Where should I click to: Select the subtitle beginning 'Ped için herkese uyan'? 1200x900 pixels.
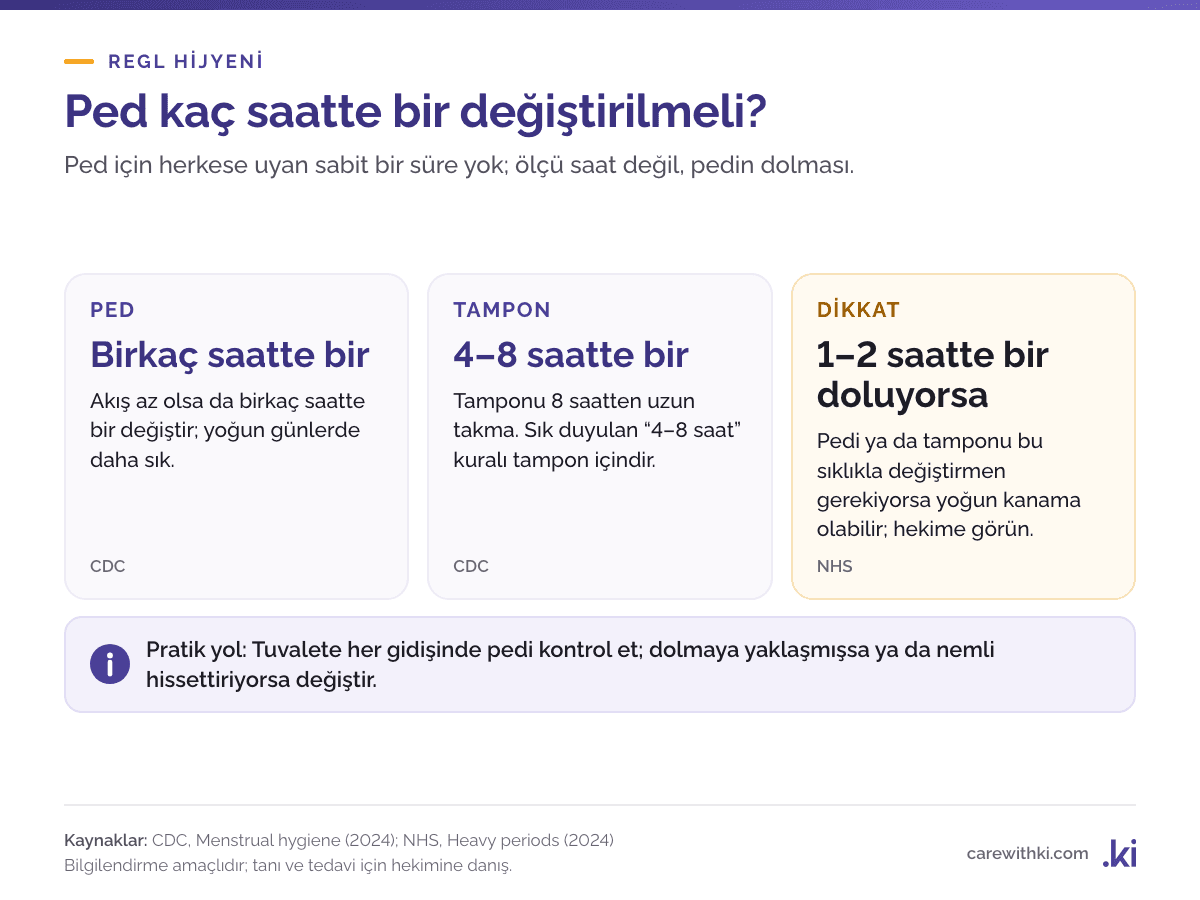click(459, 165)
